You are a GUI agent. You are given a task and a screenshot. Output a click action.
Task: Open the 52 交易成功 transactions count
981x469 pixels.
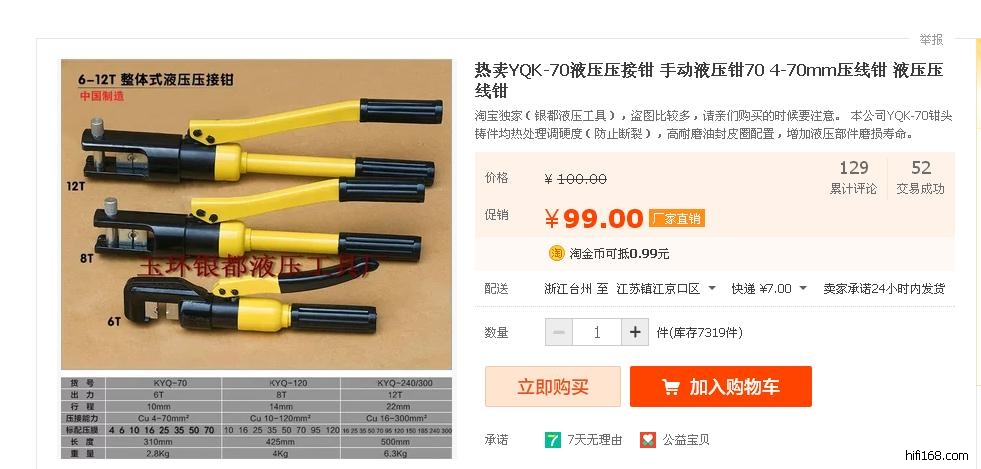coord(920,177)
